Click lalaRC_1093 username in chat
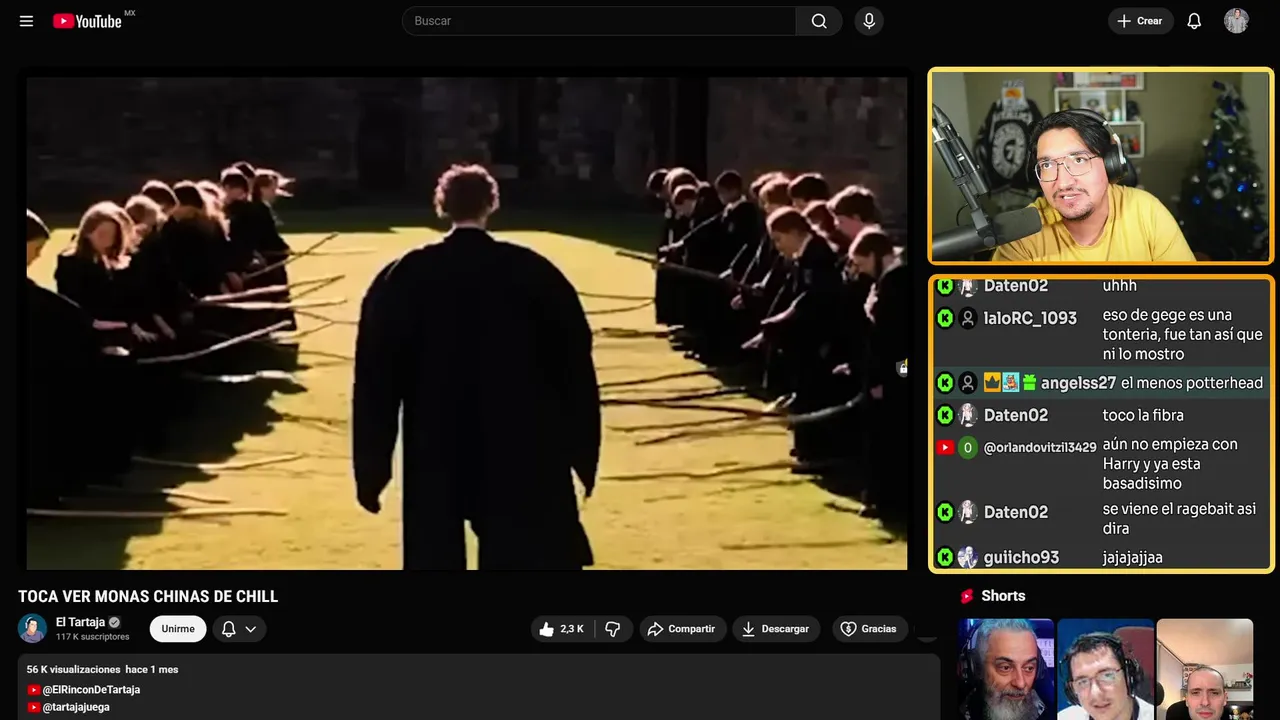 click(1030, 318)
